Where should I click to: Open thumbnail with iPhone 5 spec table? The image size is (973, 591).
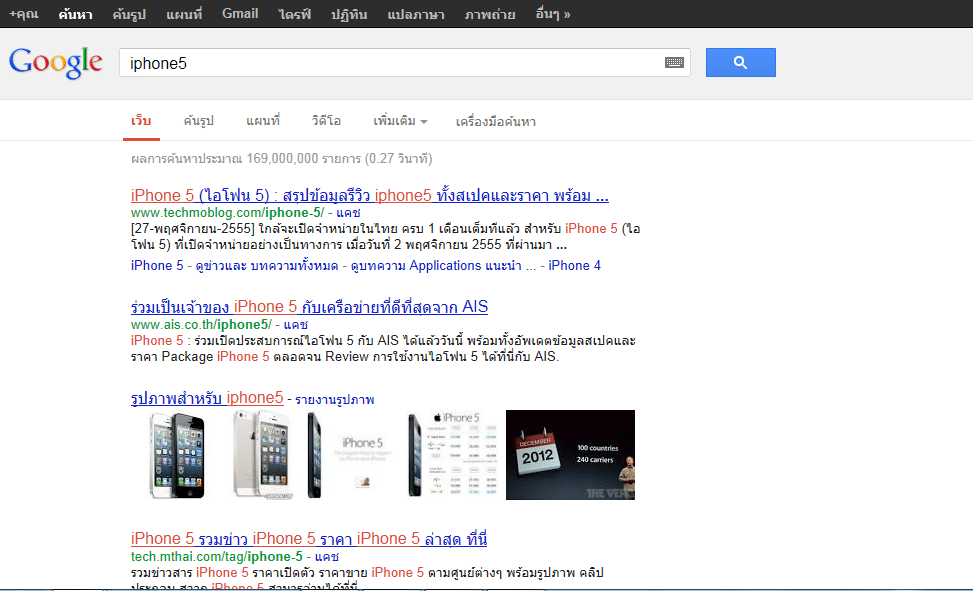(x=453, y=455)
